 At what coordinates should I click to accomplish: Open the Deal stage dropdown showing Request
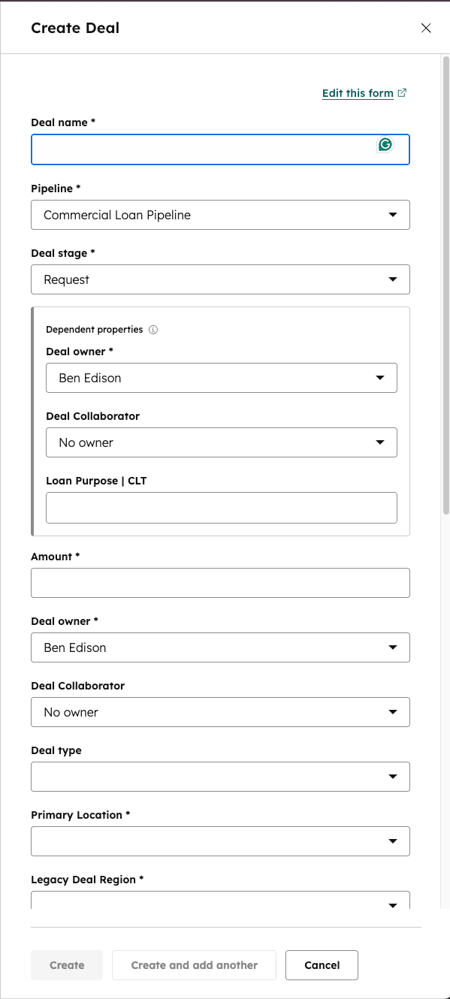click(x=220, y=280)
